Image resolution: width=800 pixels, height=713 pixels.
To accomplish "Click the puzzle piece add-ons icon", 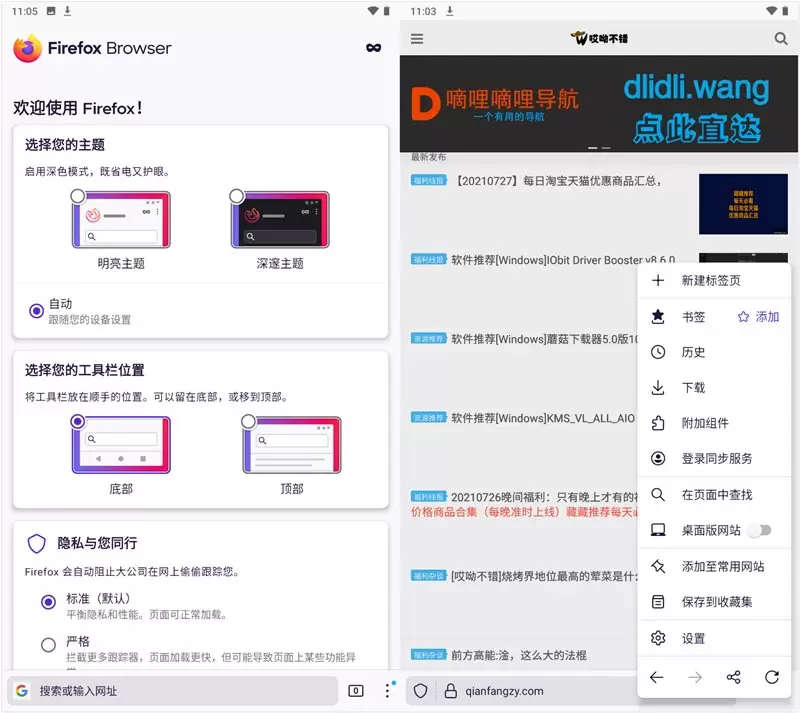I will pos(658,423).
